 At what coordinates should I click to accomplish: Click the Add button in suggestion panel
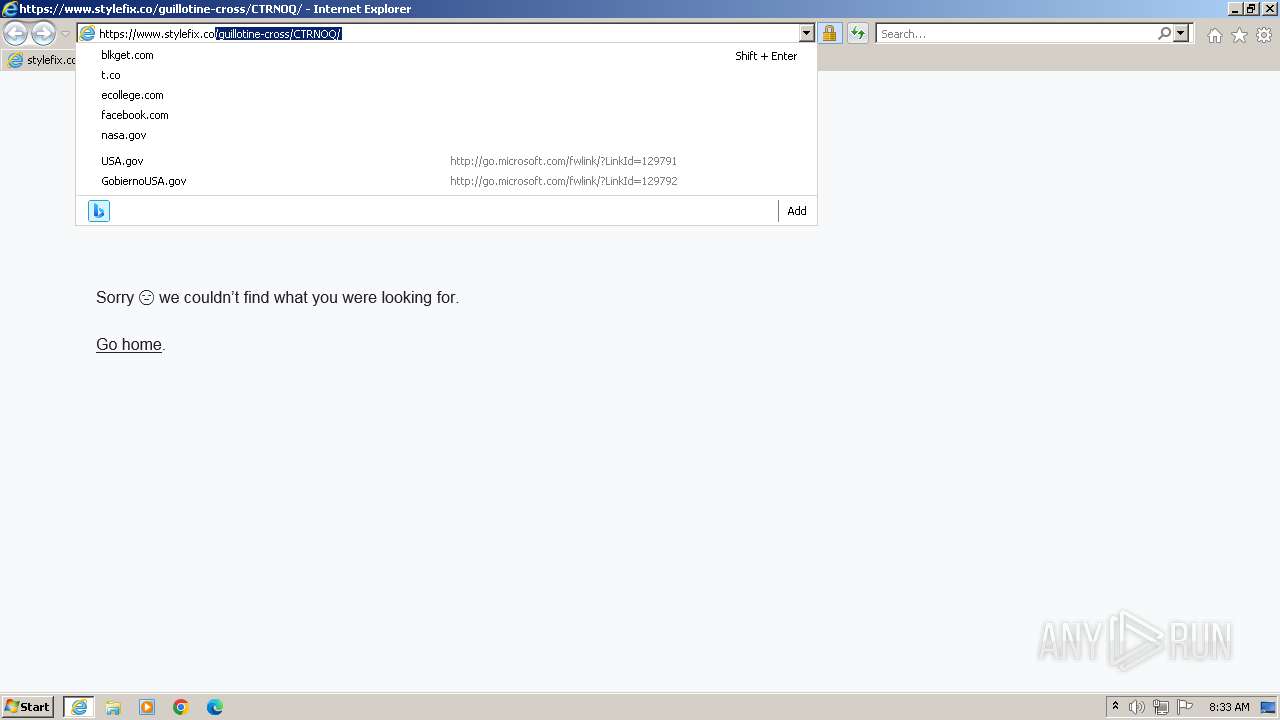click(796, 211)
